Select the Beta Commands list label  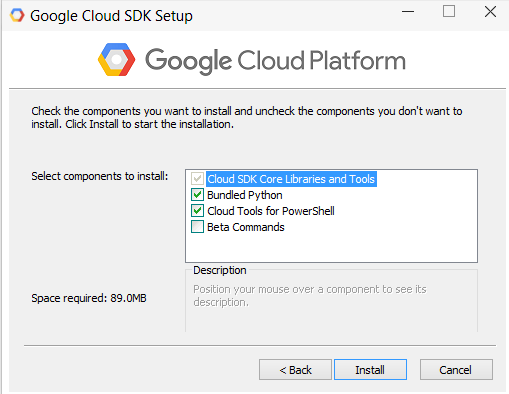(x=246, y=227)
